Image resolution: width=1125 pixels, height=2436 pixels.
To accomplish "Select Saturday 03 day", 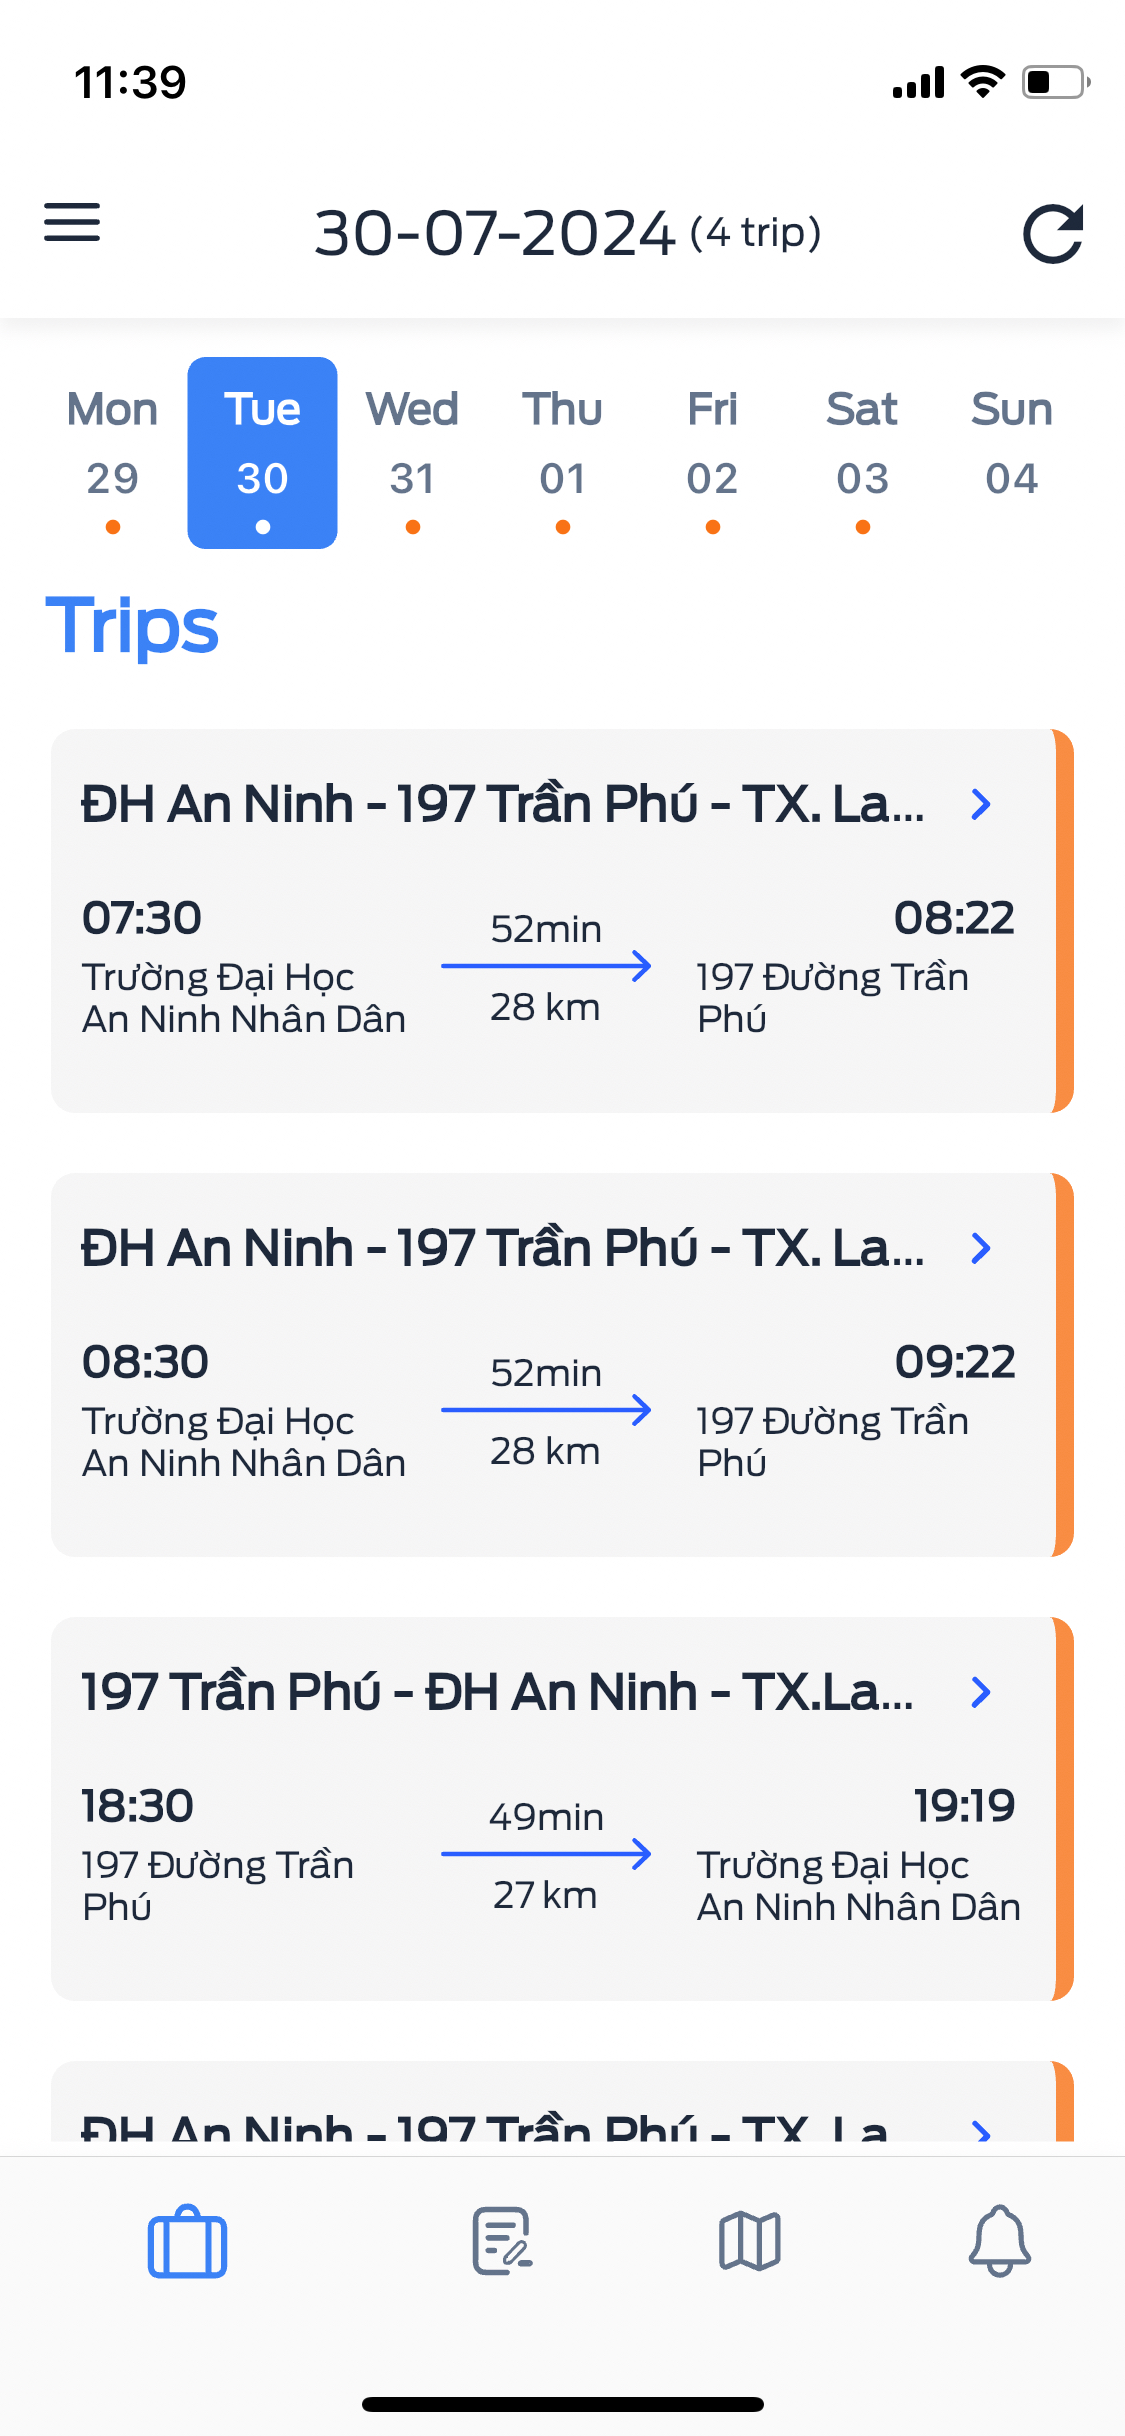I will pyautogui.click(x=862, y=453).
